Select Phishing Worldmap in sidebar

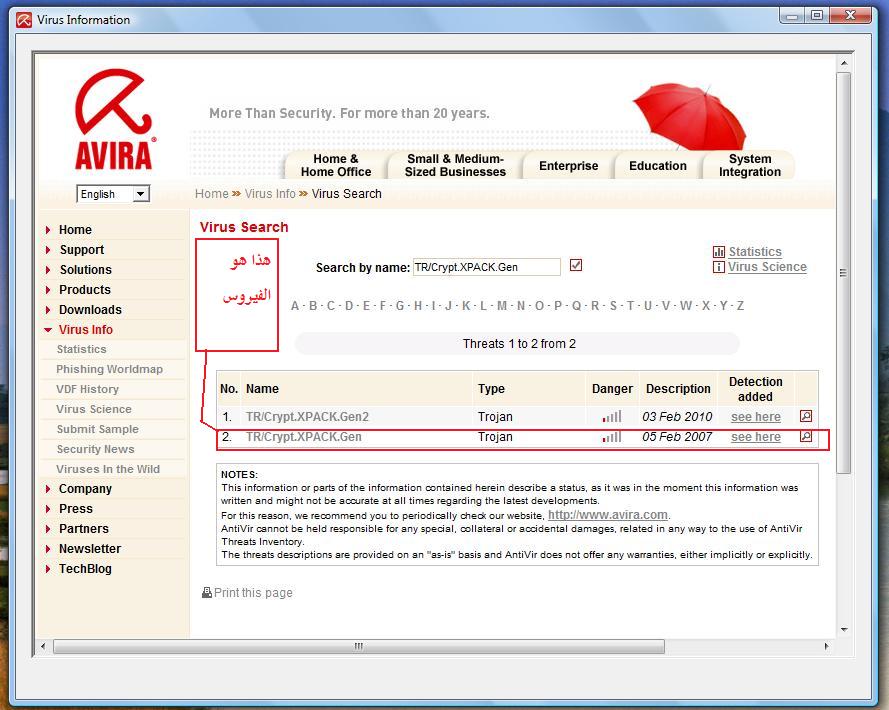coord(109,369)
